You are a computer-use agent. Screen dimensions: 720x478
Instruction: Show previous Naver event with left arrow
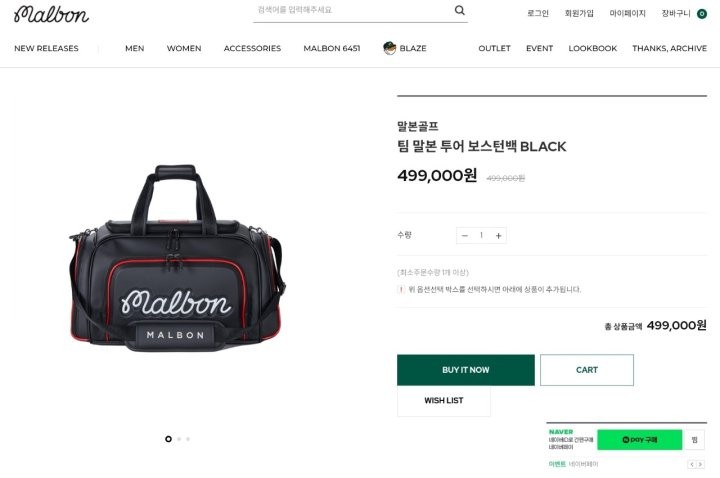tap(692, 465)
